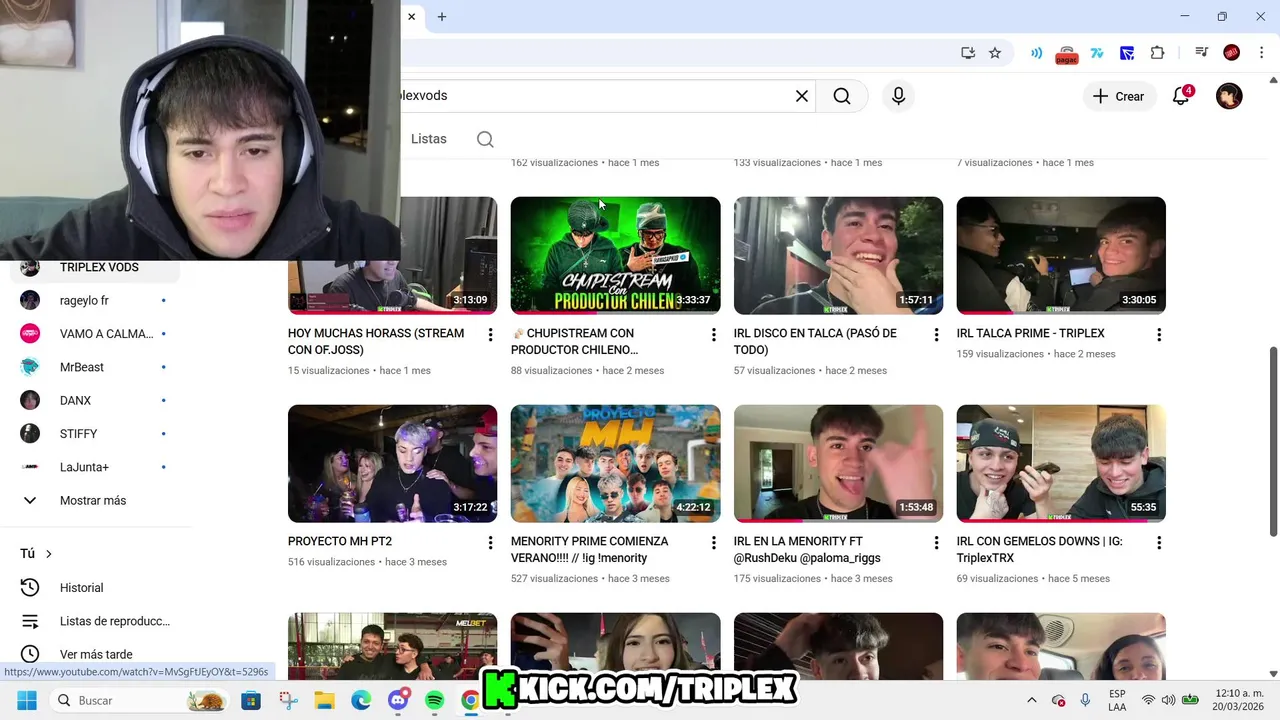Viewport: 1280px width, 720px height.
Task: Open the volume control in system tray
Action: click(x=1168, y=700)
